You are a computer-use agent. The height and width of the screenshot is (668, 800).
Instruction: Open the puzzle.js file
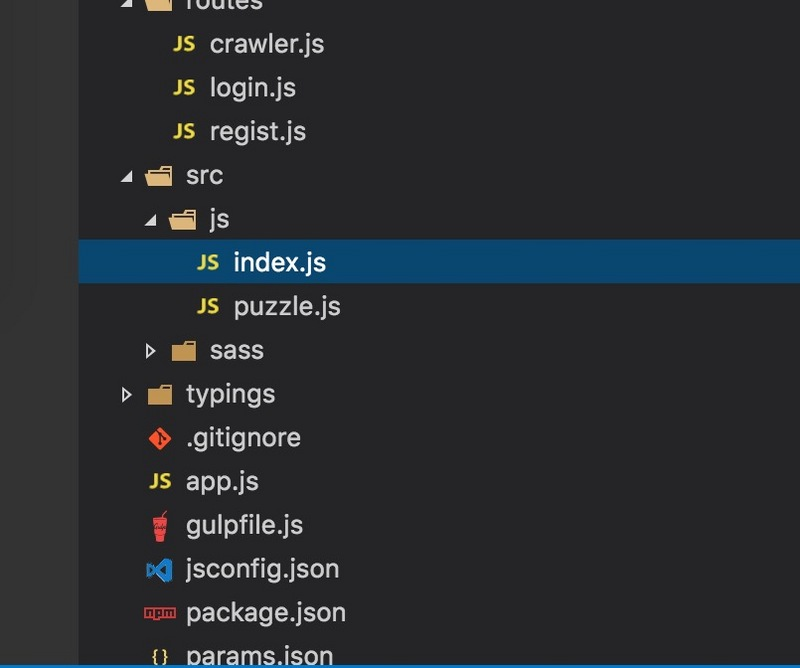coord(289,306)
